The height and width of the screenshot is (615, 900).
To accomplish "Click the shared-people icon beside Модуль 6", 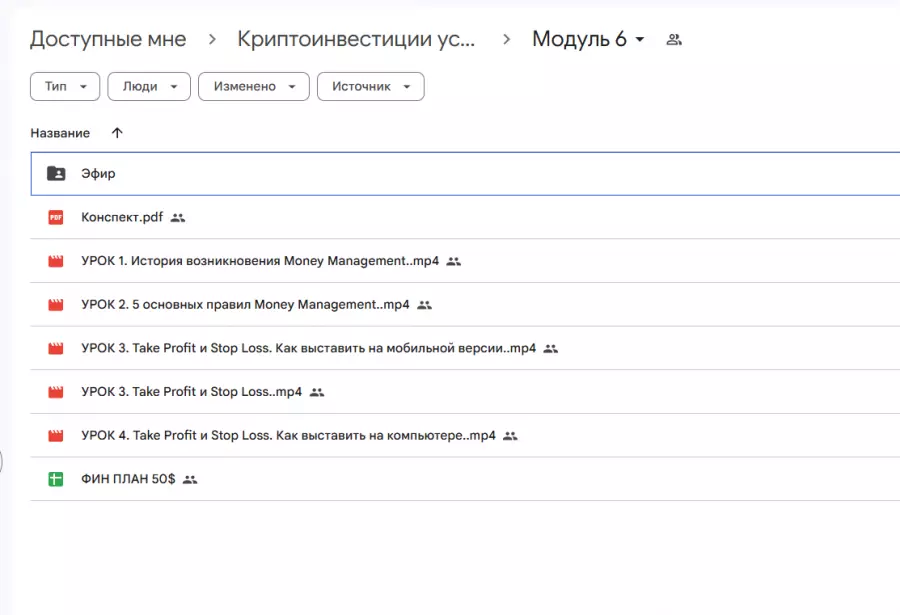I will (673, 40).
